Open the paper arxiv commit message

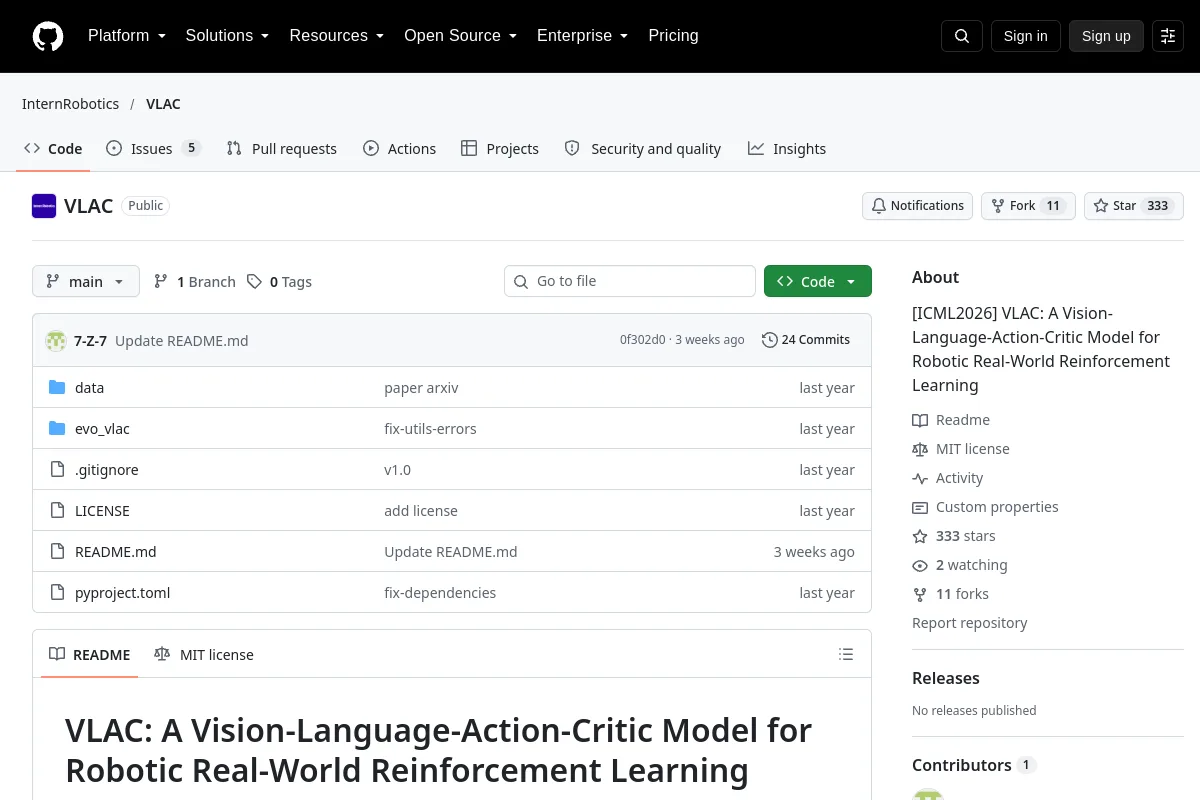[x=421, y=388]
